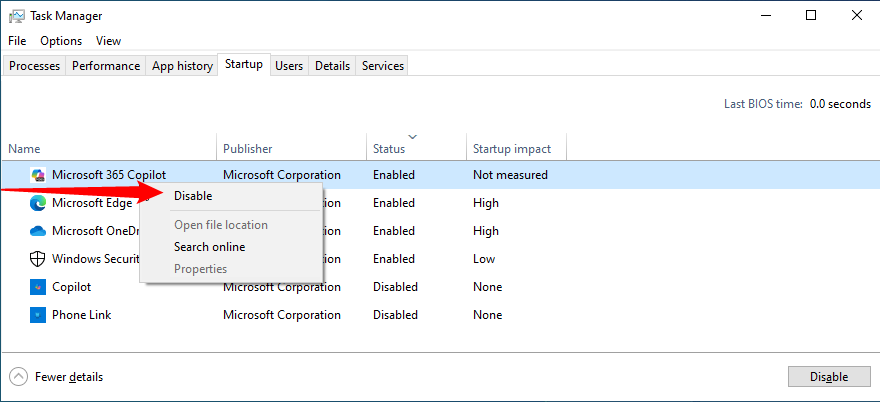Select the Copilot row name text
This screenshot has height=402, width=880.
click(71, 287)
